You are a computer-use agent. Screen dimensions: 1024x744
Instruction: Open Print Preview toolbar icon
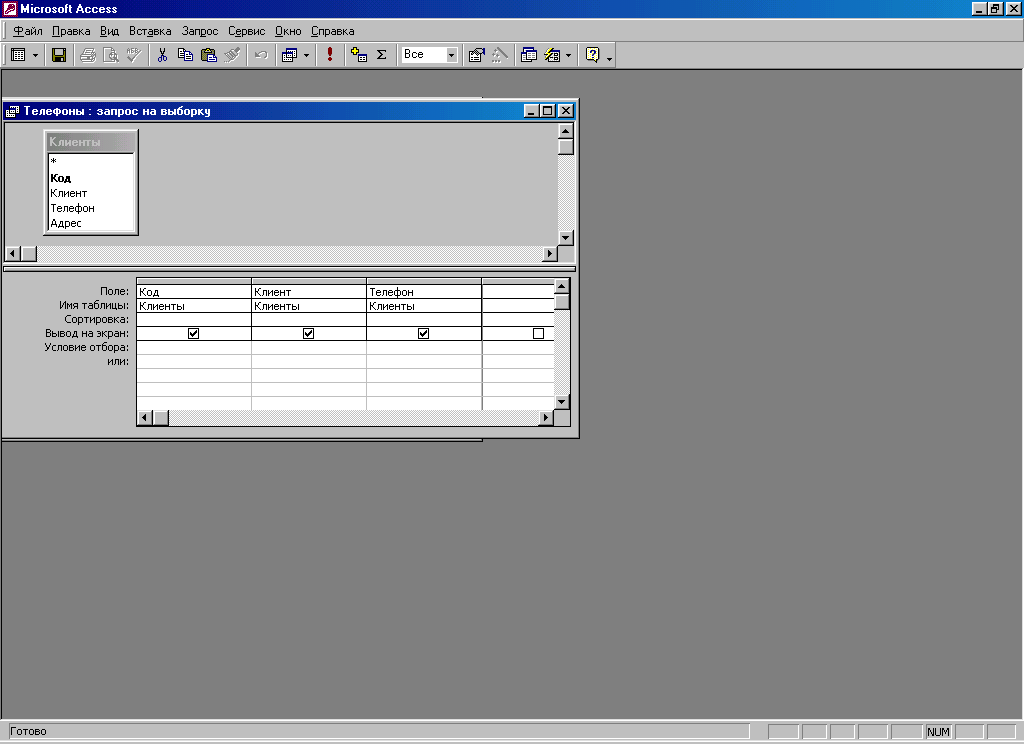(111, 55)
